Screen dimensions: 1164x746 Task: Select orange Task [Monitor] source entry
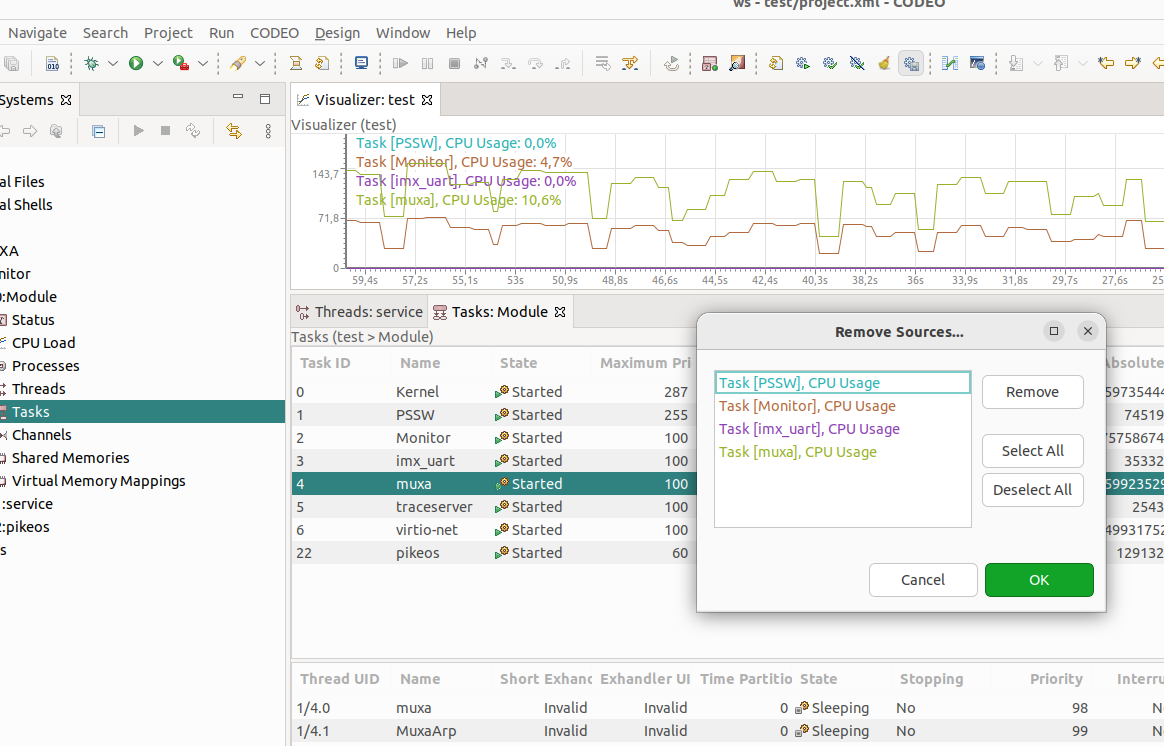click(x=807, y=406)
